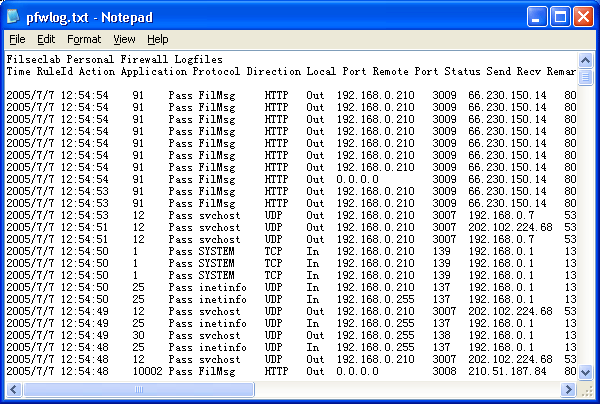The height and width of the screenshot is (404, 600).
Task: Click the horizontal scrollbar right arrow
Action: point(569,388)
